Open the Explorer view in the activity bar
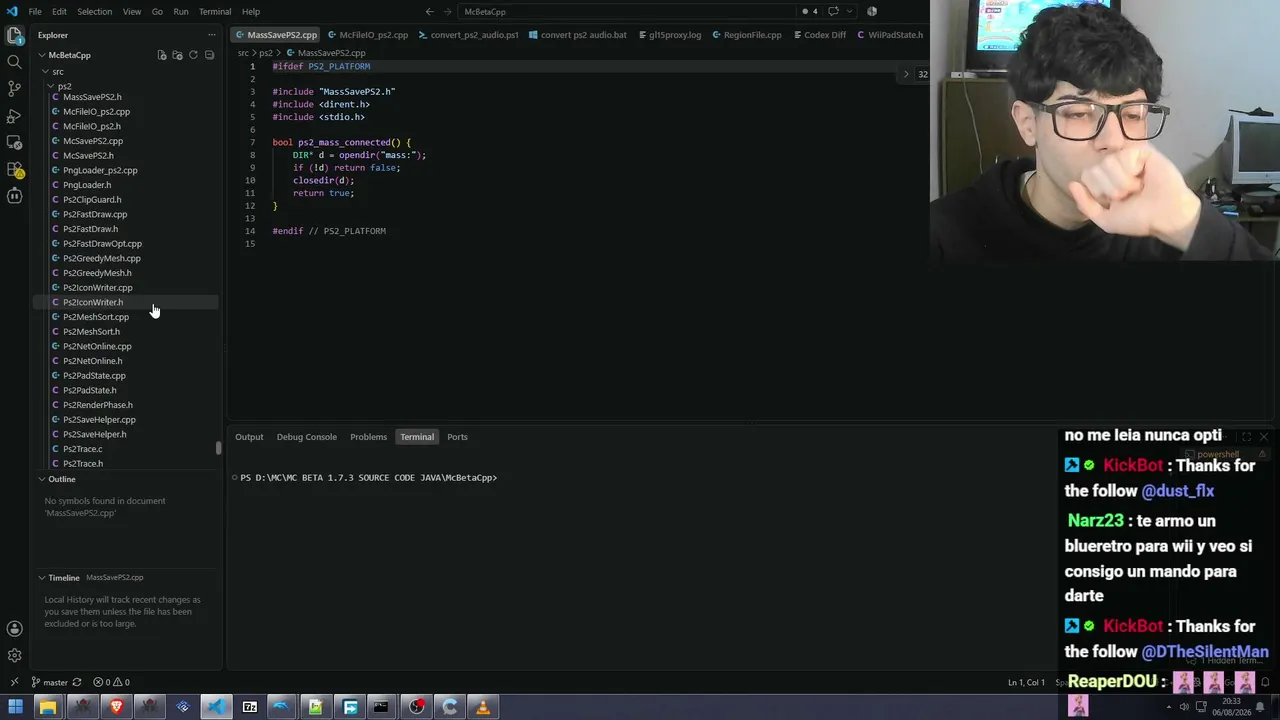 coord(14,36)
